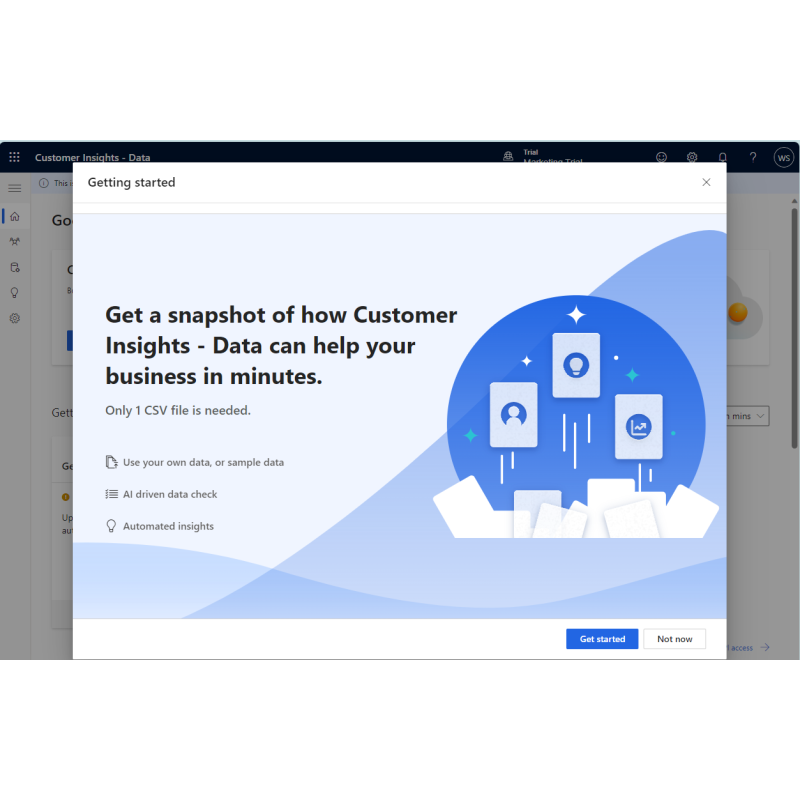Open the notifications bell
800x800 pixels.
[722, 157]
